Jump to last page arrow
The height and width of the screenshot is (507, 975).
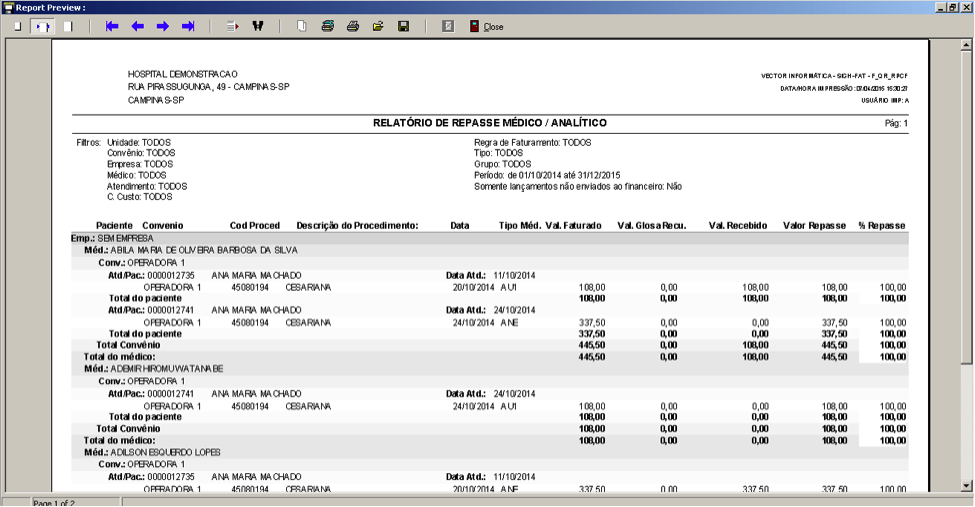click(188, 26)
